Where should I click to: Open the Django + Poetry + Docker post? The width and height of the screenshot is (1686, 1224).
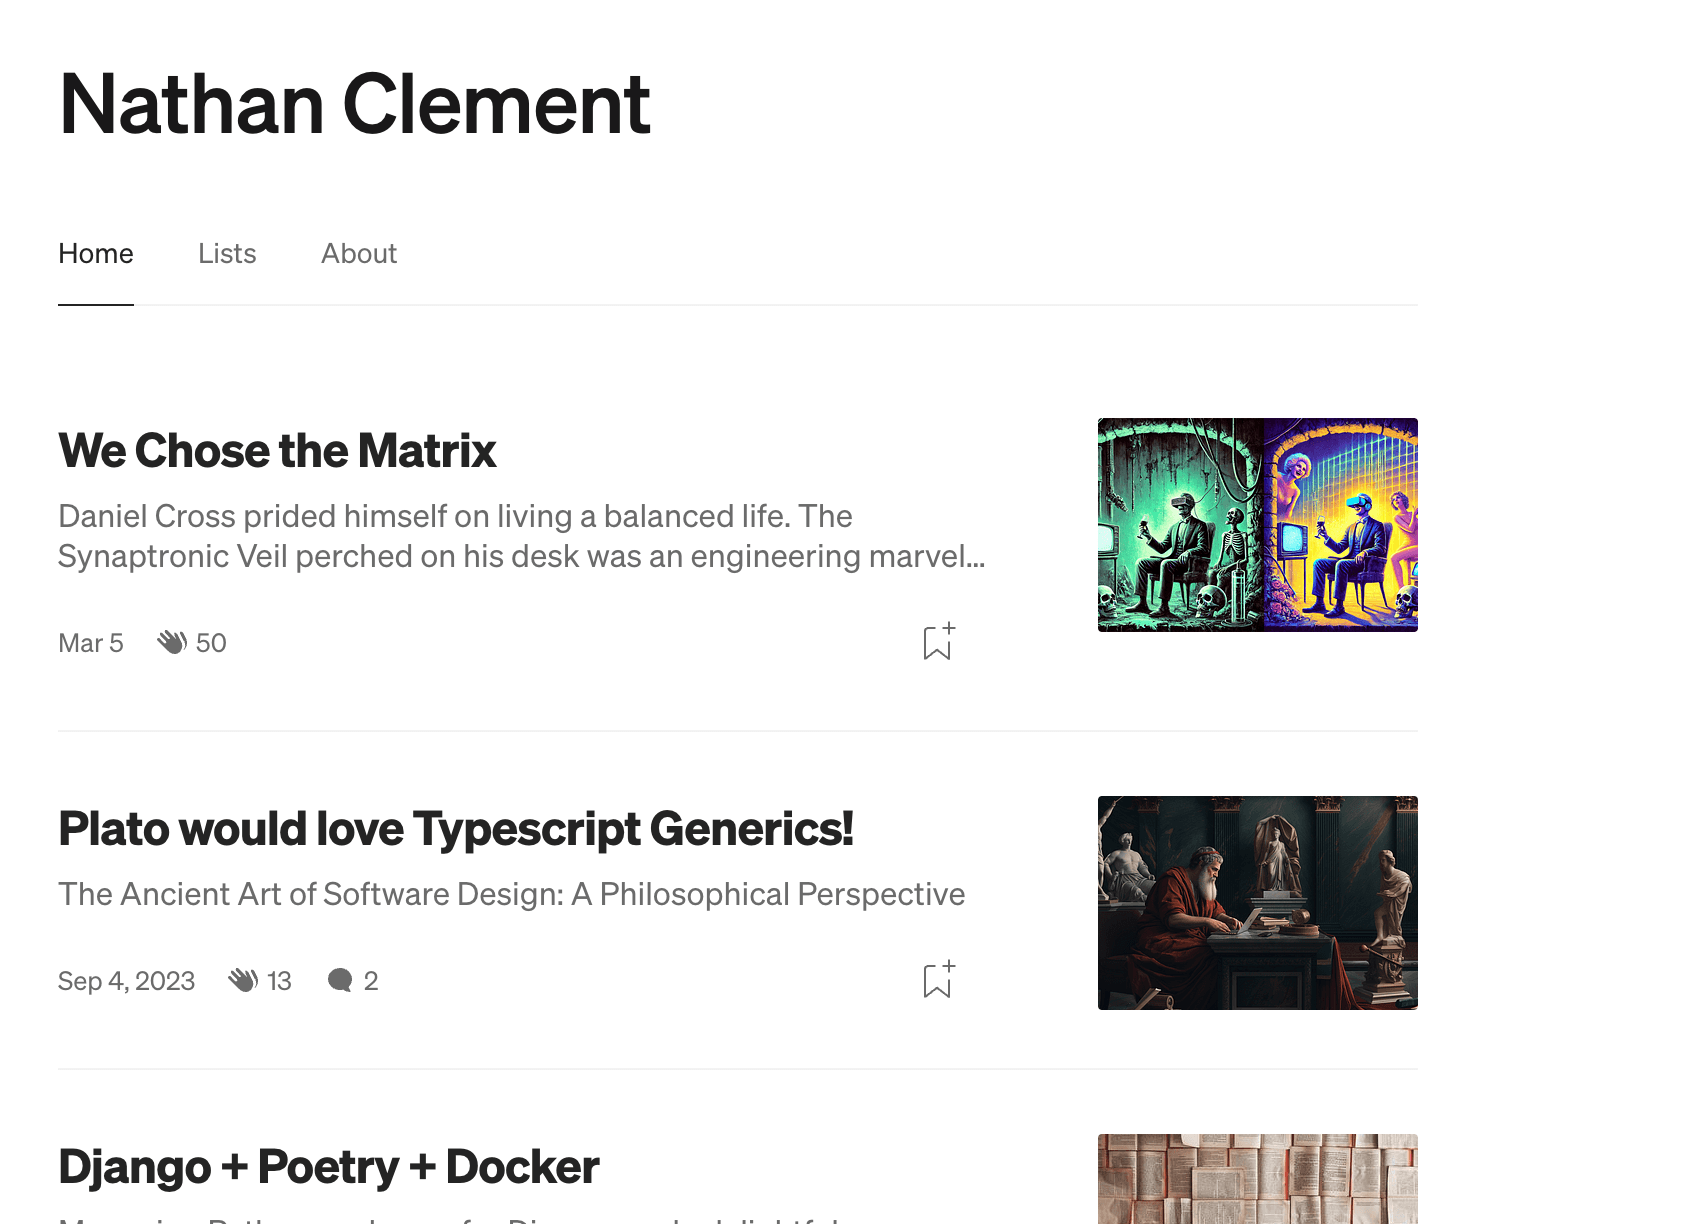[328, 1165]
